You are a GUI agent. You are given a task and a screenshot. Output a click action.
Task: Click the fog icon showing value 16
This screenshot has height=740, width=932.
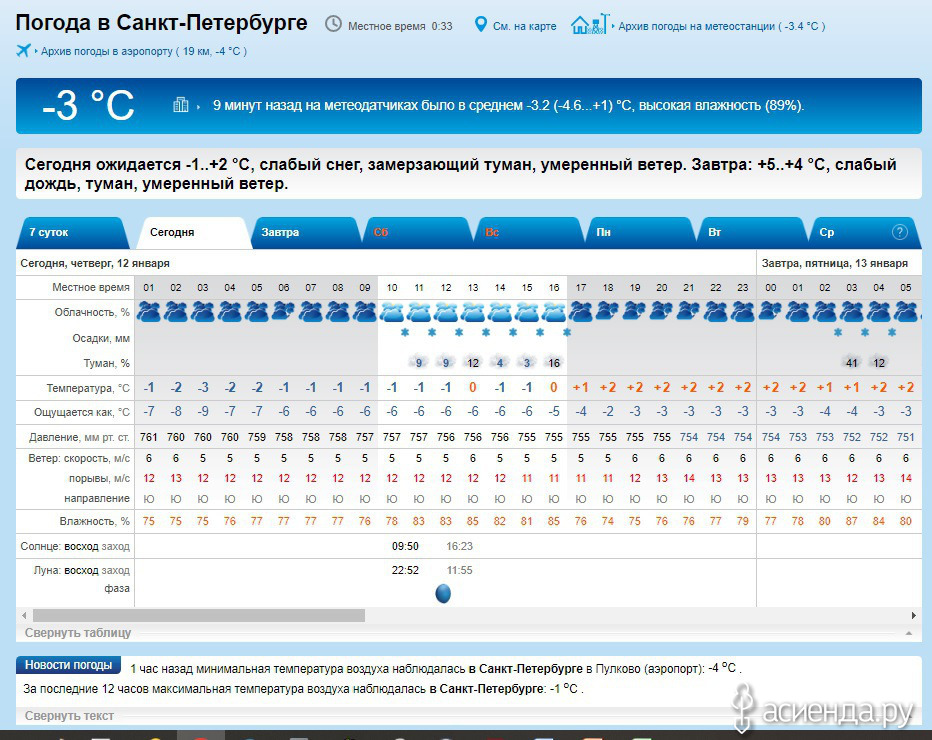(554, 363)
